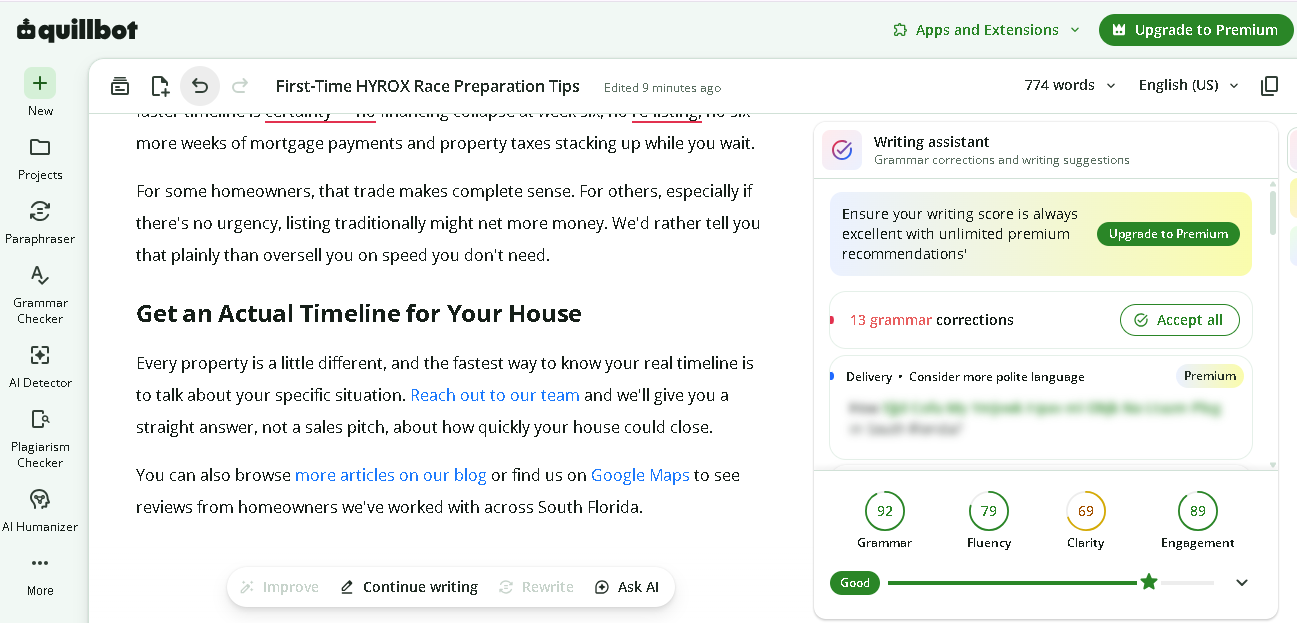Open Ask AI assistant
The height and width of the screenshot is (623, 1297).
pyautogui.click(x=627, y=587)
